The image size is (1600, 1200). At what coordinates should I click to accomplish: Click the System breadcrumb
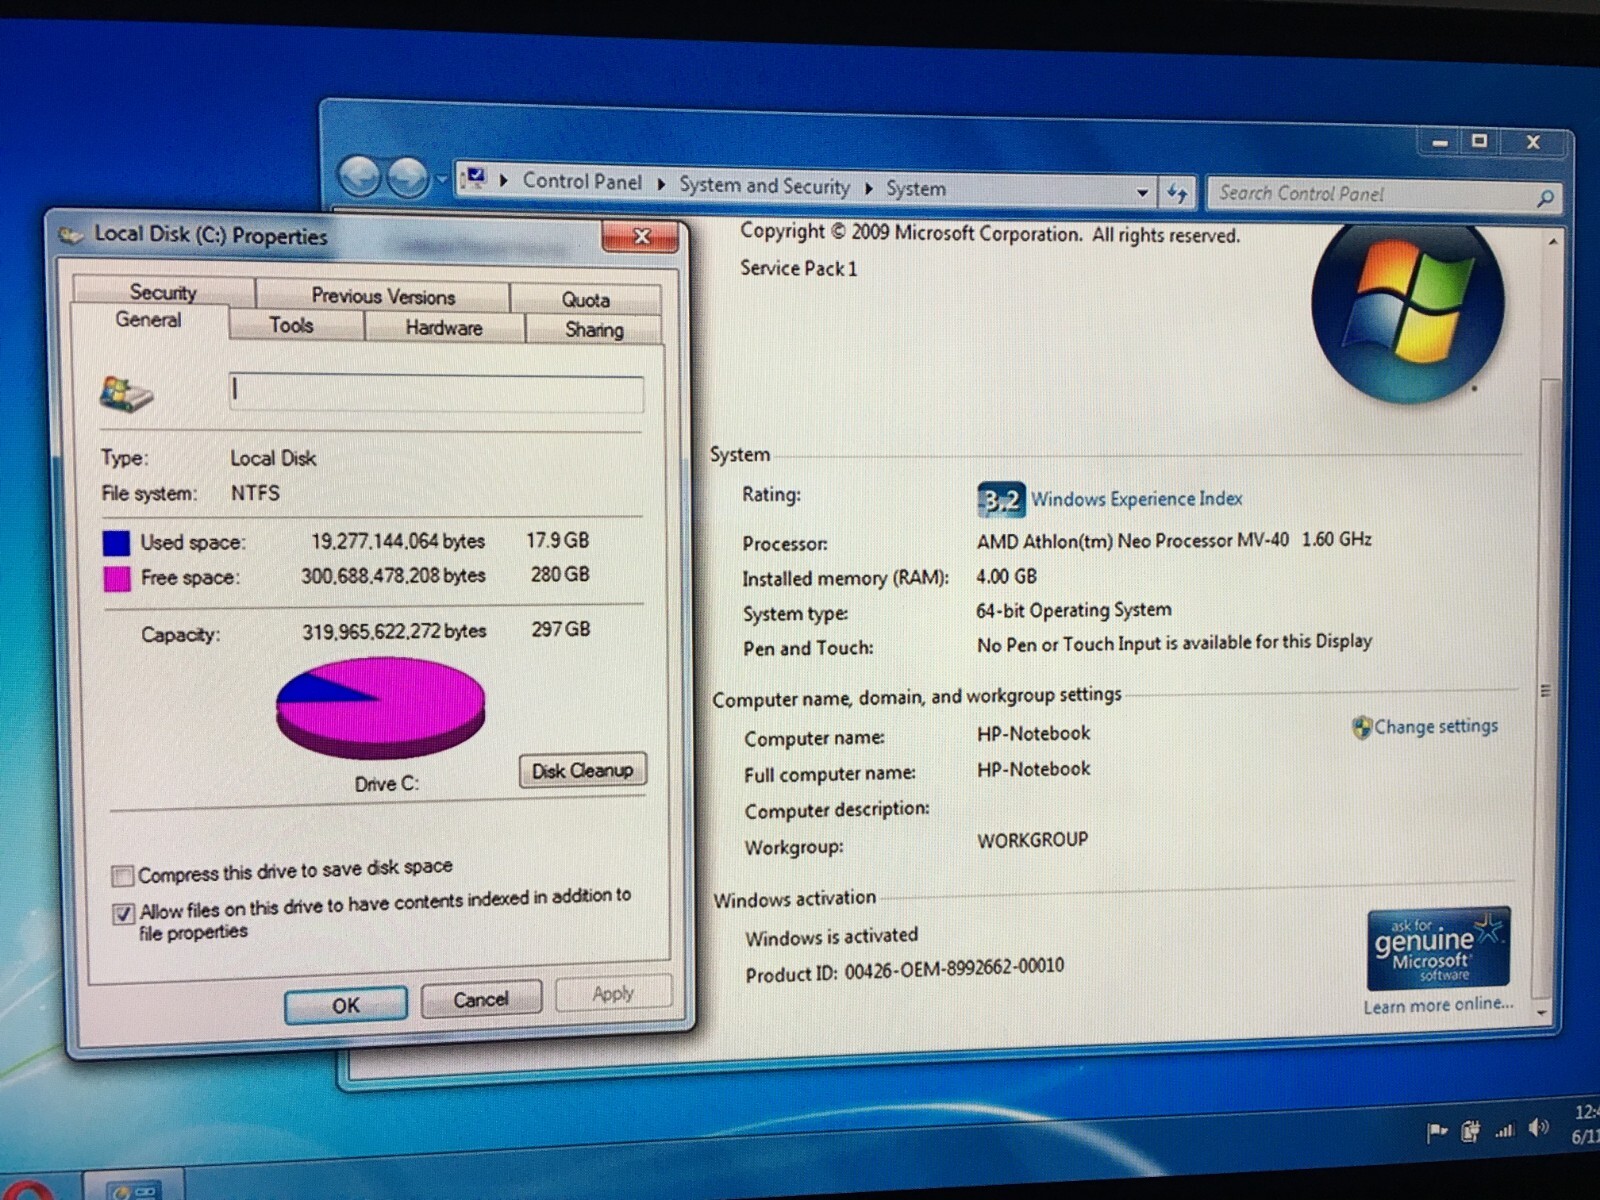pyautogui.click(x=915, y=188)
